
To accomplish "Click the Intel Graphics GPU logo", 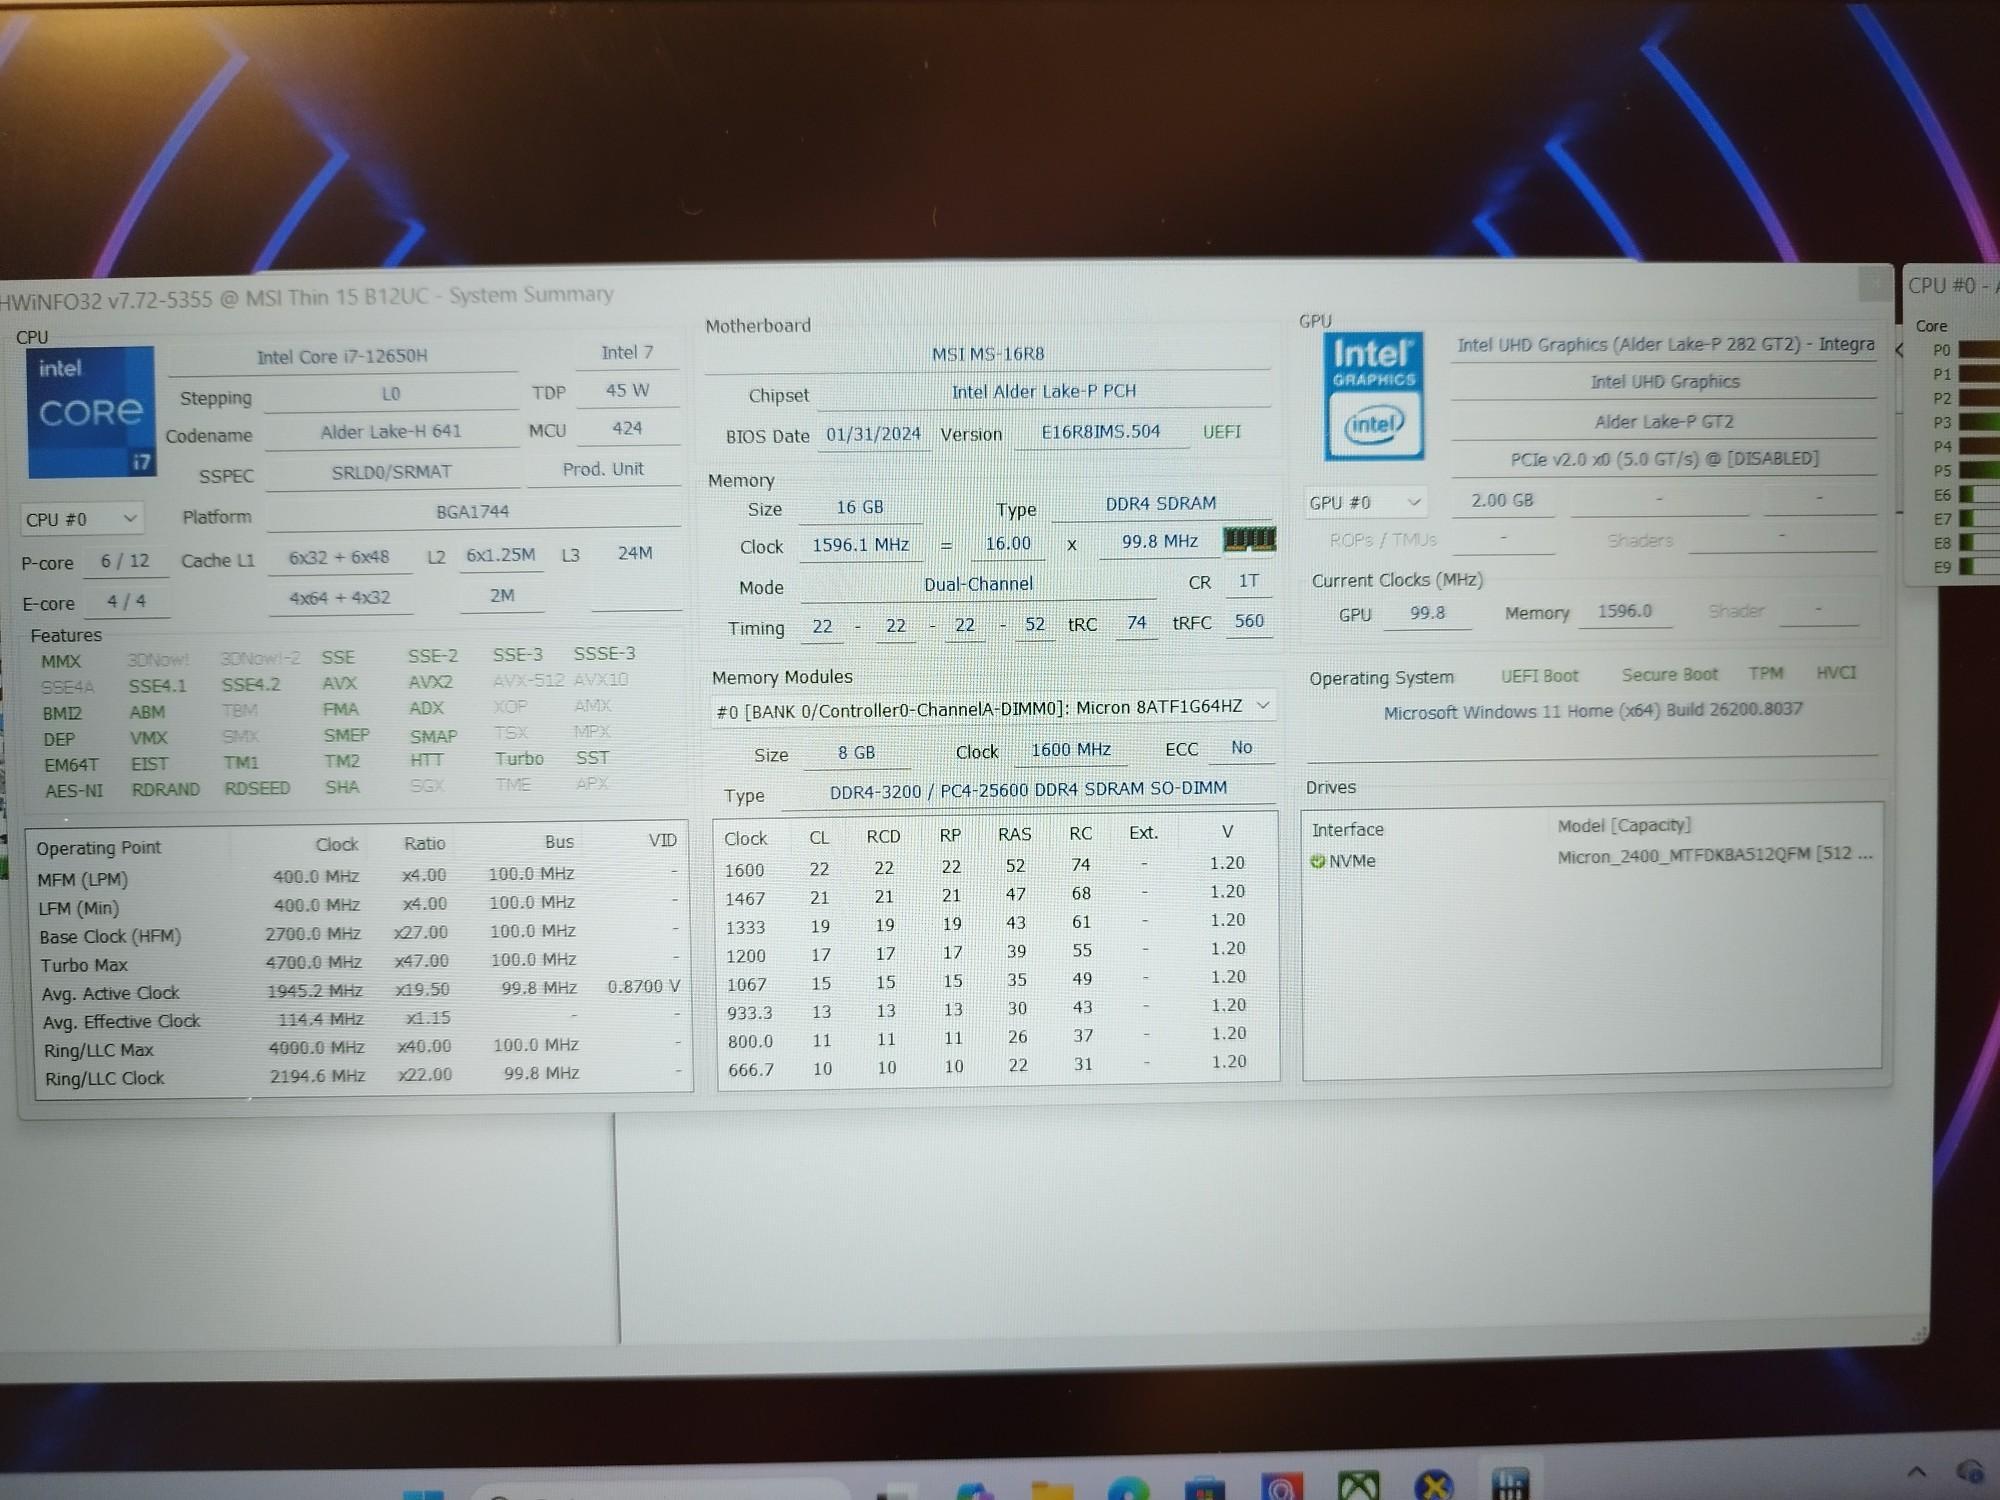I will (1373, 397).
